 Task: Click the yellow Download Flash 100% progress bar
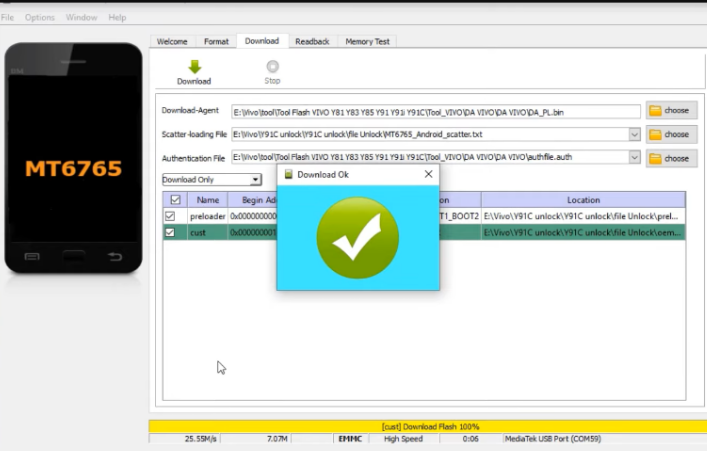427,426
